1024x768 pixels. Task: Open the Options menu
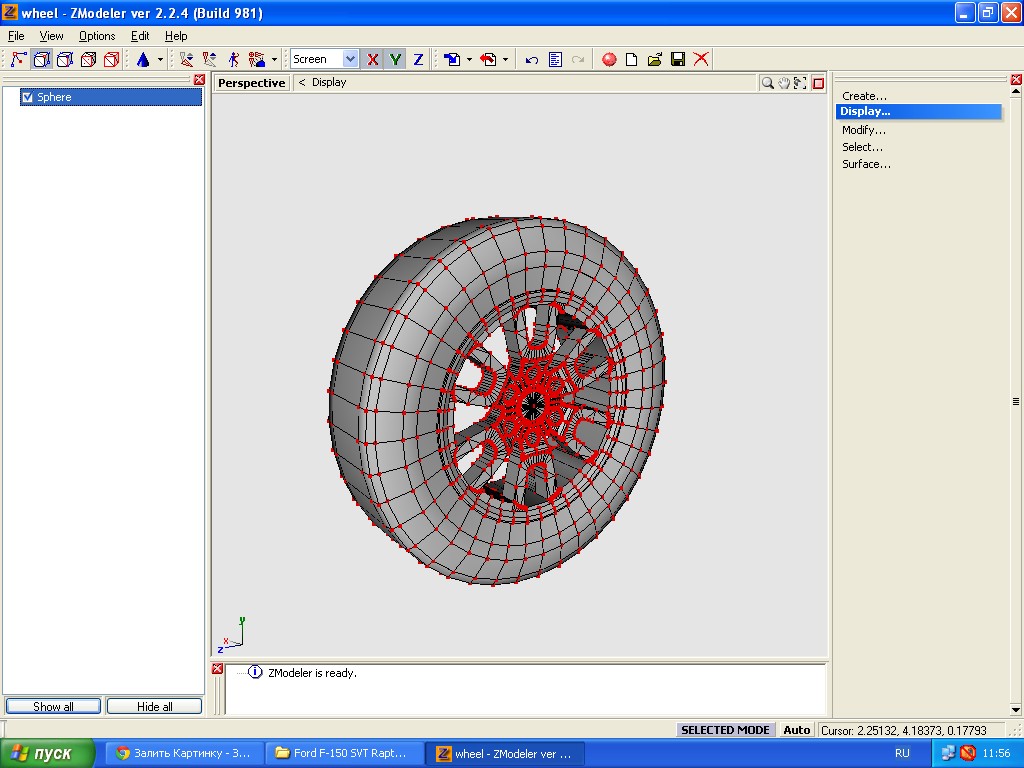click(97, 36)
